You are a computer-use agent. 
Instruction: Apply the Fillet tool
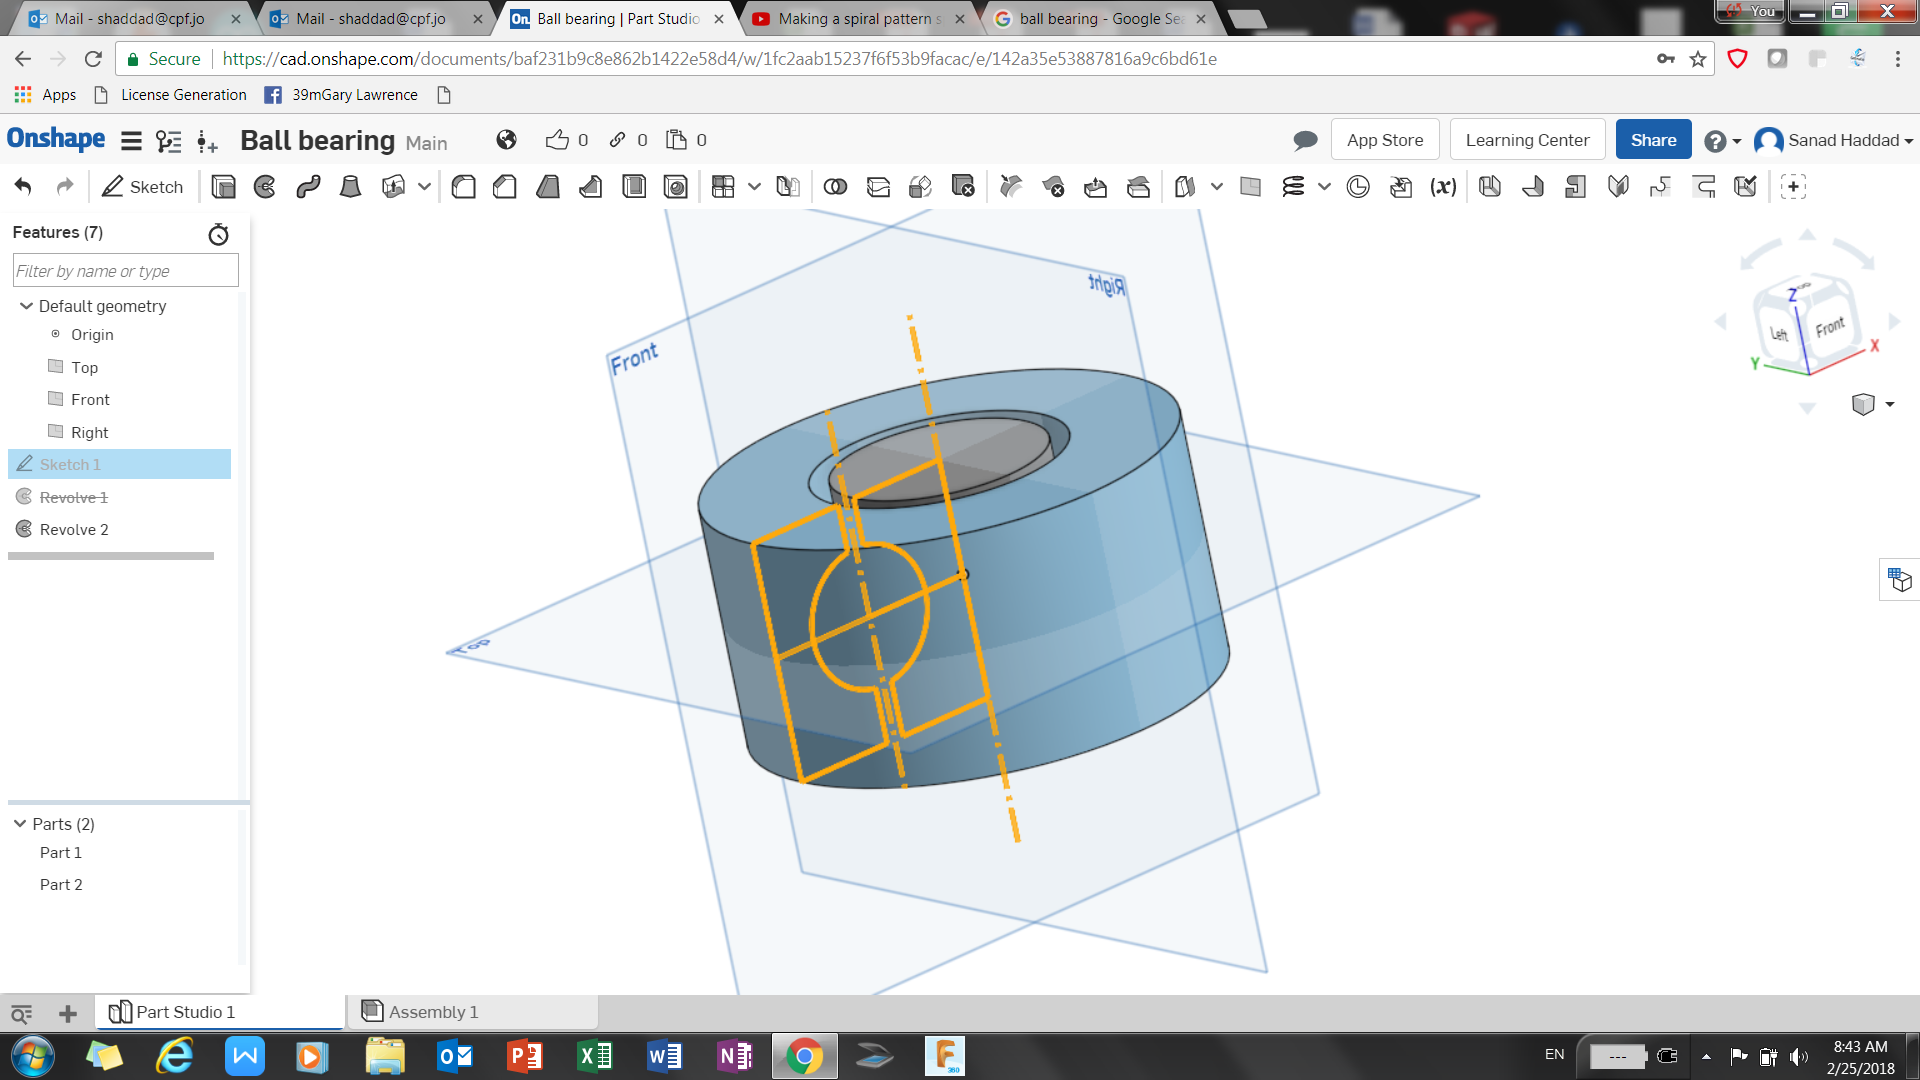tap(463, 187)
